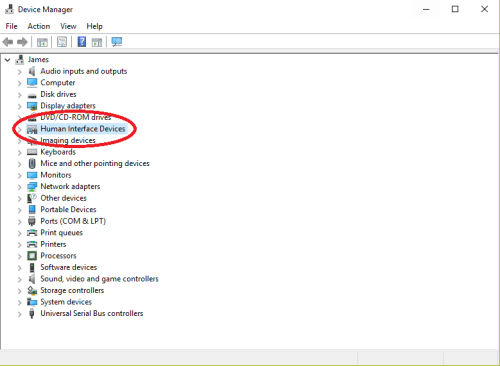Click the Audio inputs and outputs speaker icon
Image resolution: width=500 pixels, height=366 pixels.
point(32,71)
